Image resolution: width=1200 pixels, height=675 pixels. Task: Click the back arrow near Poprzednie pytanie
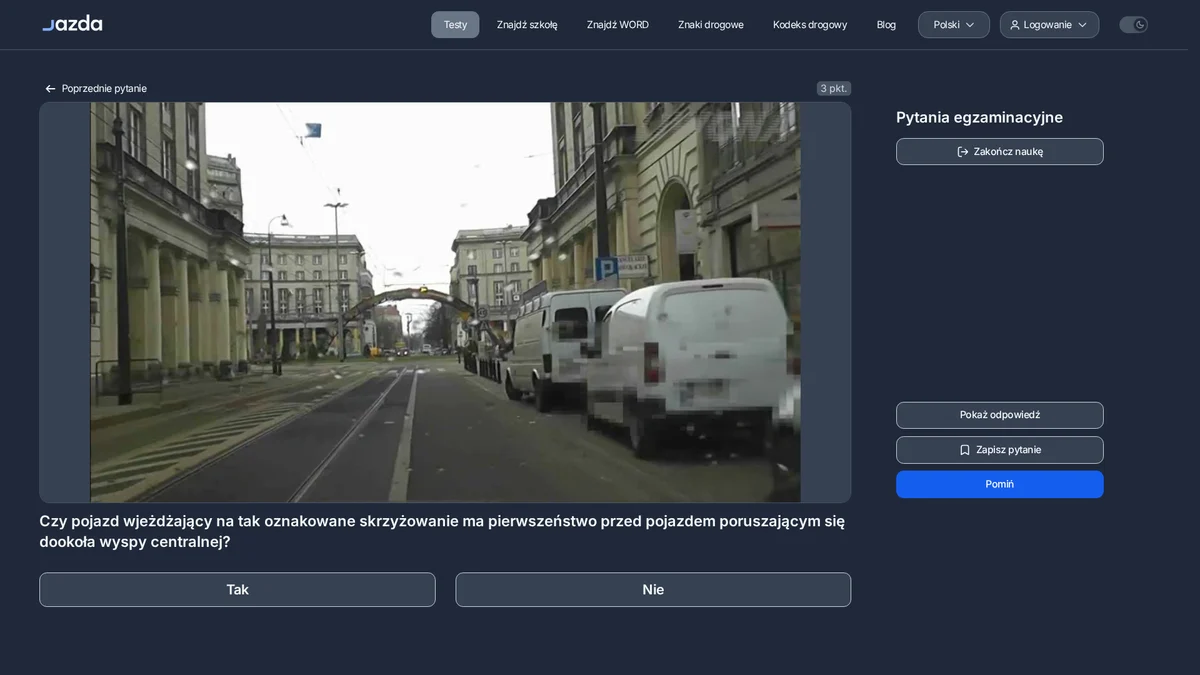point(50,89)
